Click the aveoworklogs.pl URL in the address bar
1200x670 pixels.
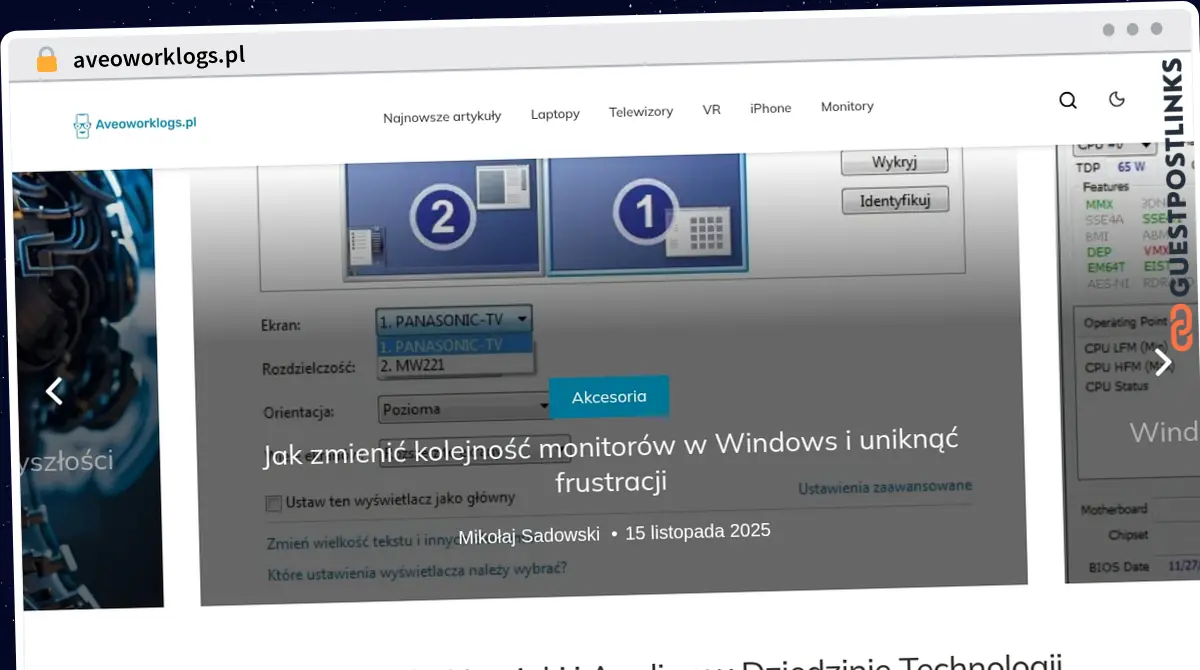tap(159, 57)
